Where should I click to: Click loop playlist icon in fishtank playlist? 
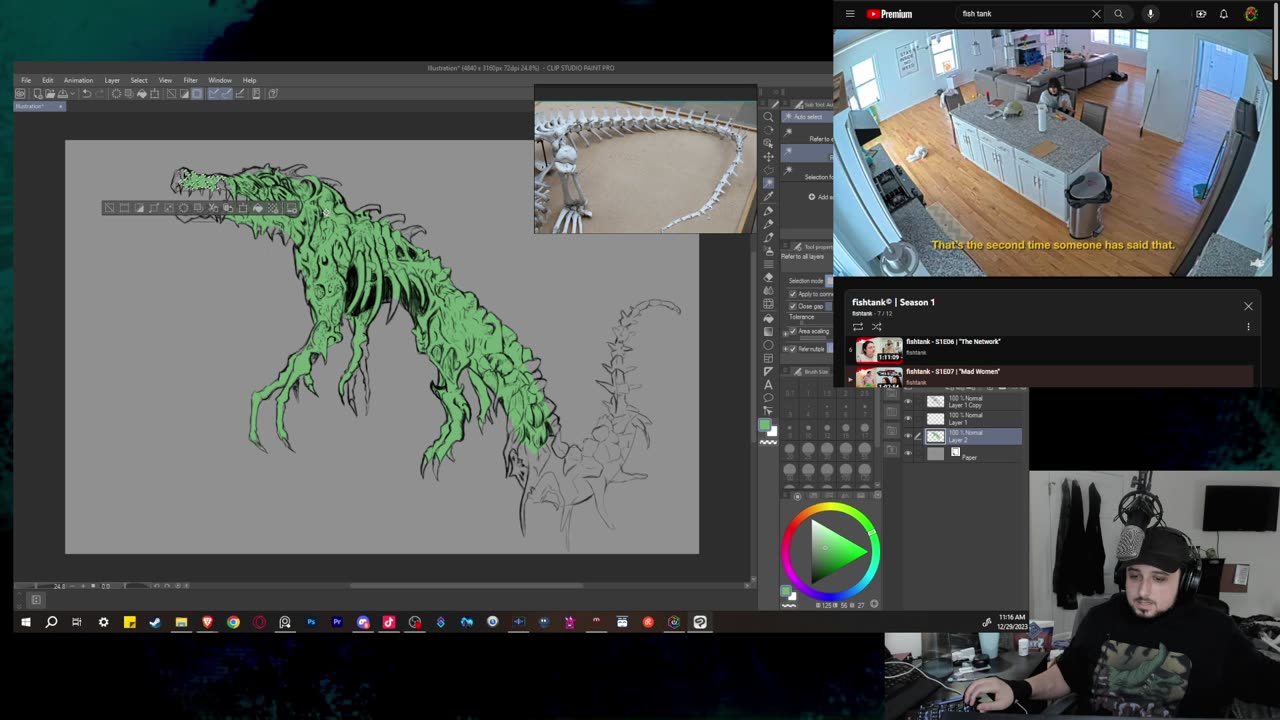(x=857, y=327)
